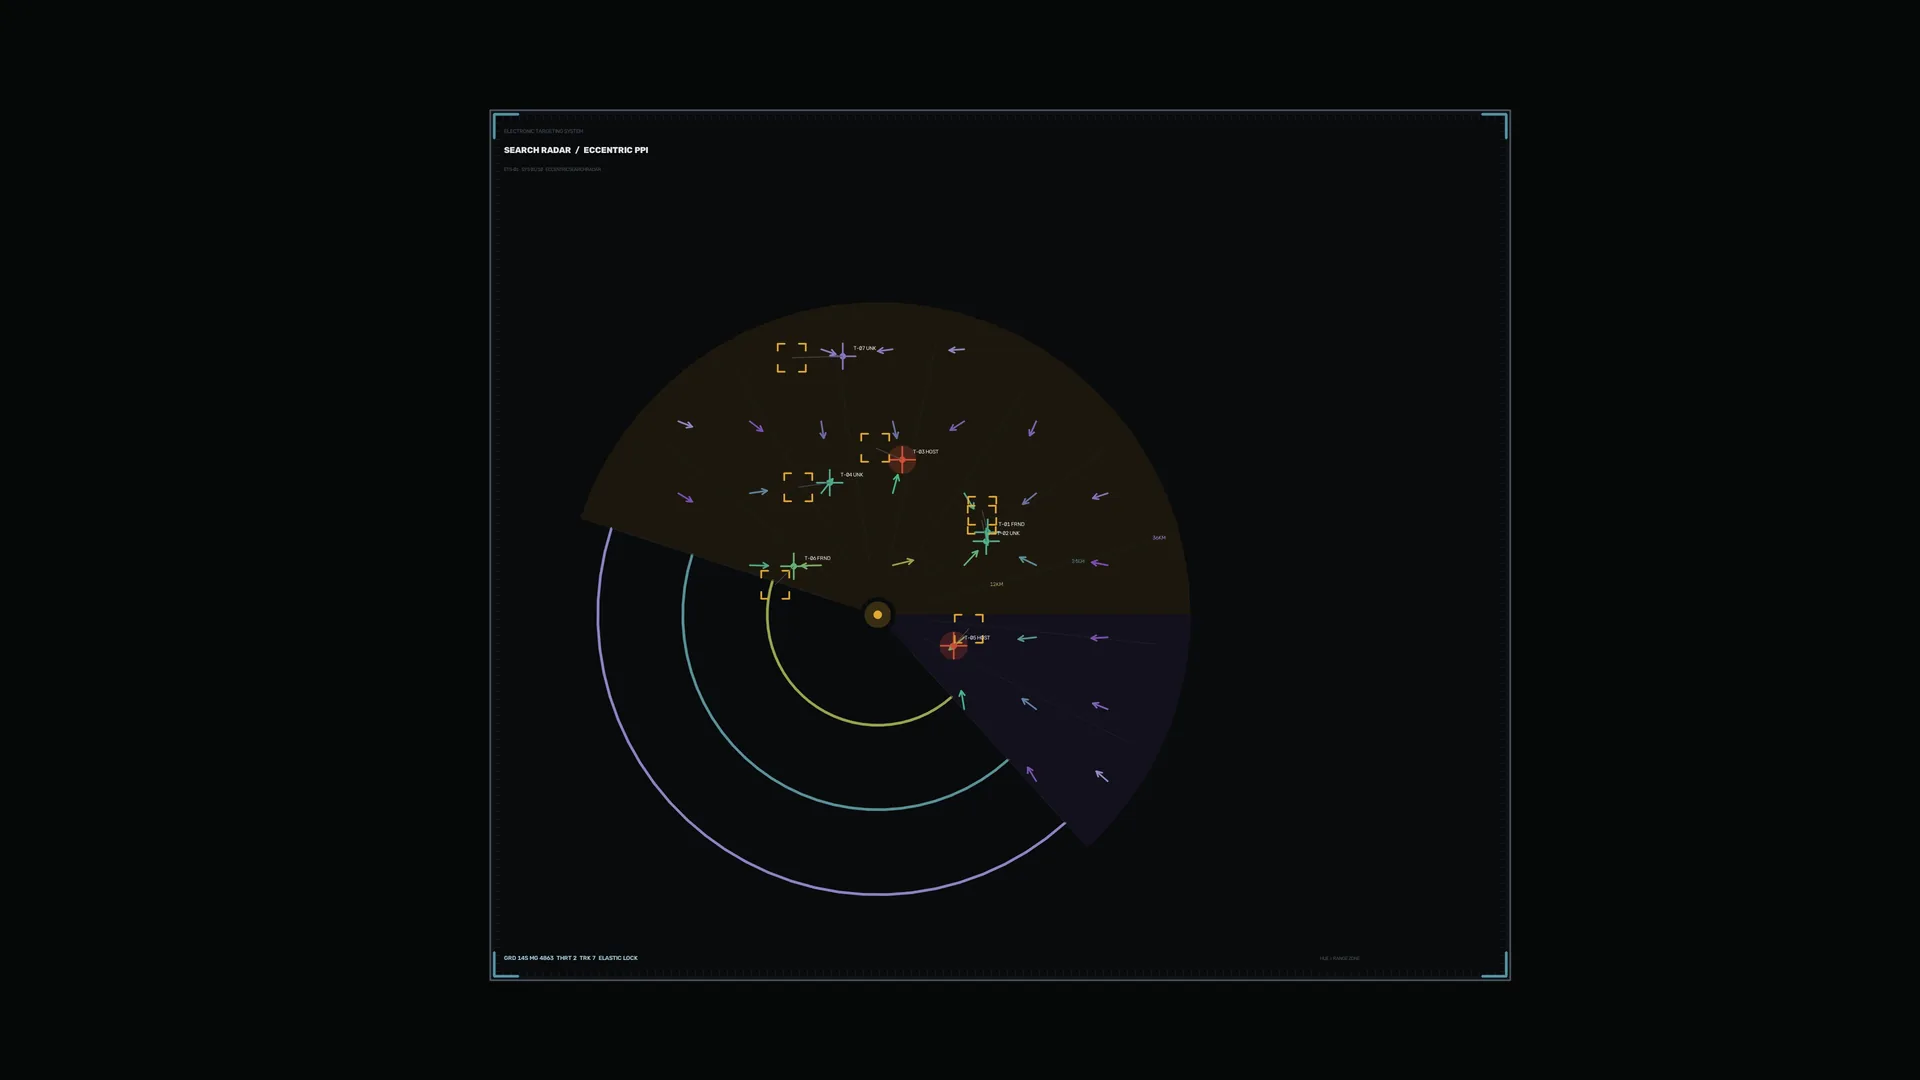Click the lock bracket left of T-04
The width and height of the screenshot is (1920, 1080).
pyautogui.click(x=798, y=487)
